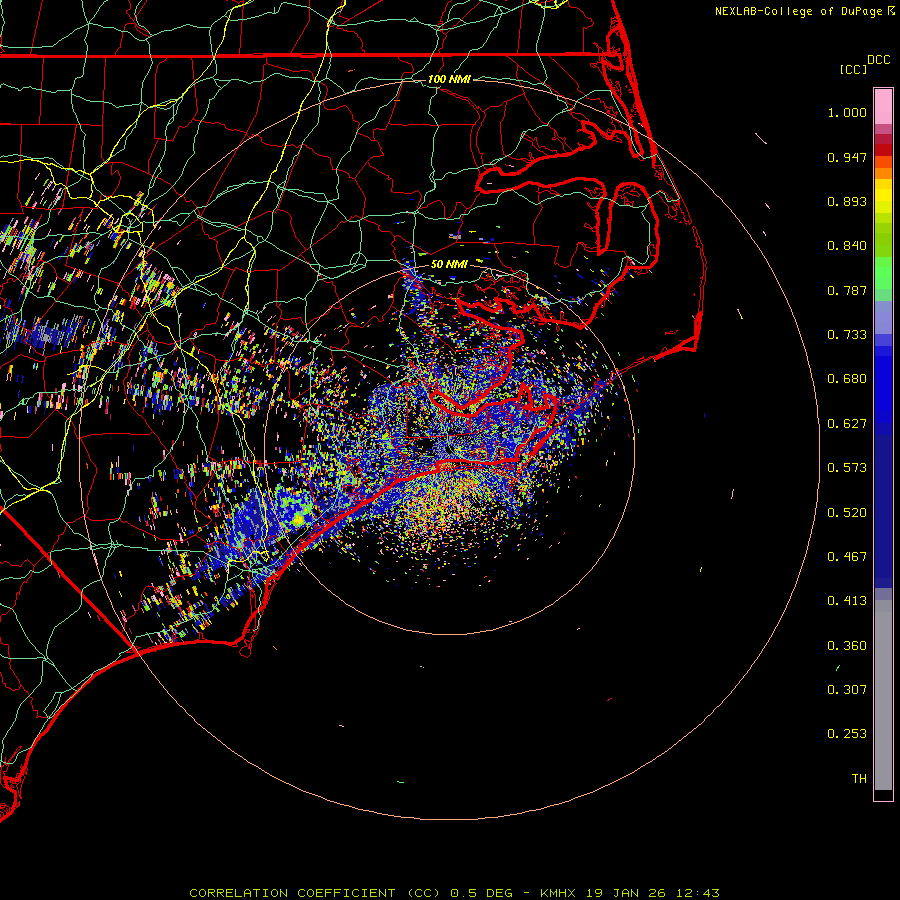Click the KMHX station identifier in caption
The width and height of the screenshot is (900, 900).
(x=558, y=893)
